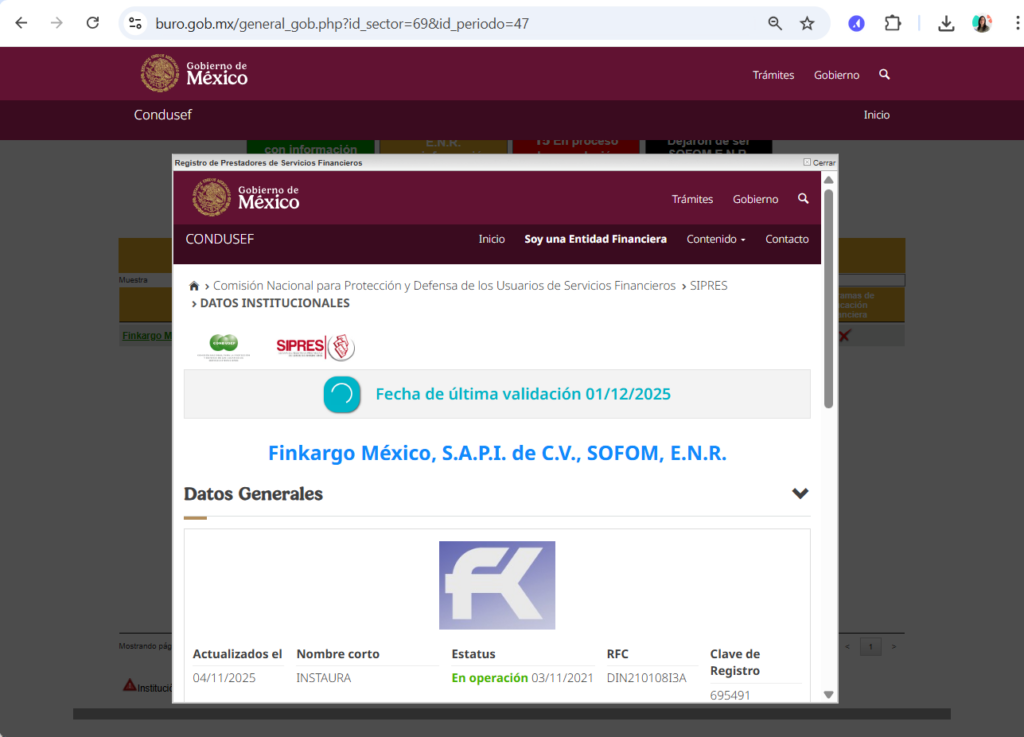The height and width of the screenshot is (737, 1024).
Task: Click the home icon in the breadcrumb
Action: coord(194,286)
